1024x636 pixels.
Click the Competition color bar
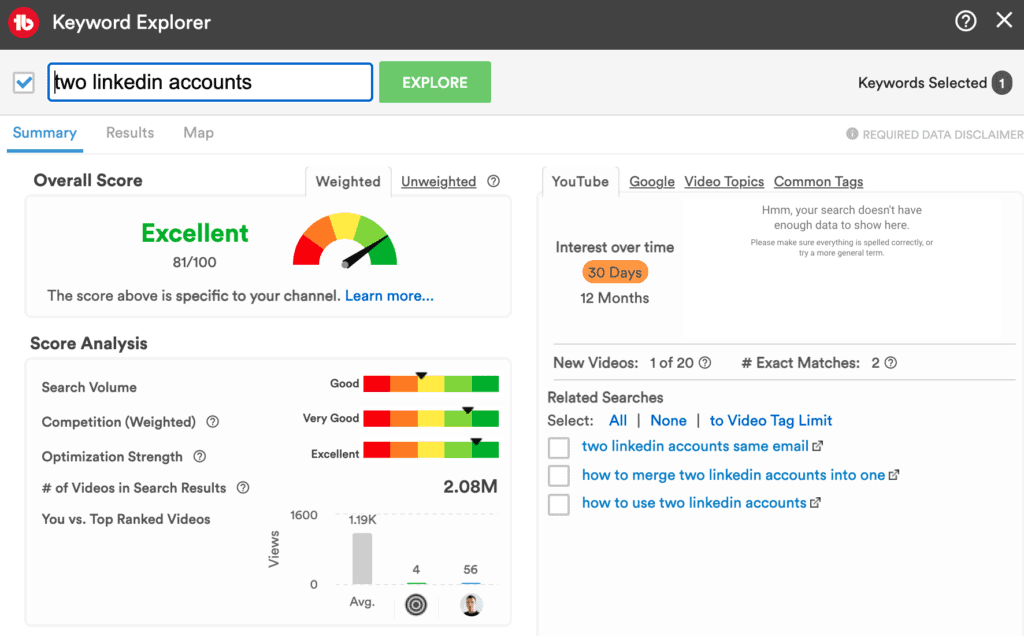click(x=431, y=418)
